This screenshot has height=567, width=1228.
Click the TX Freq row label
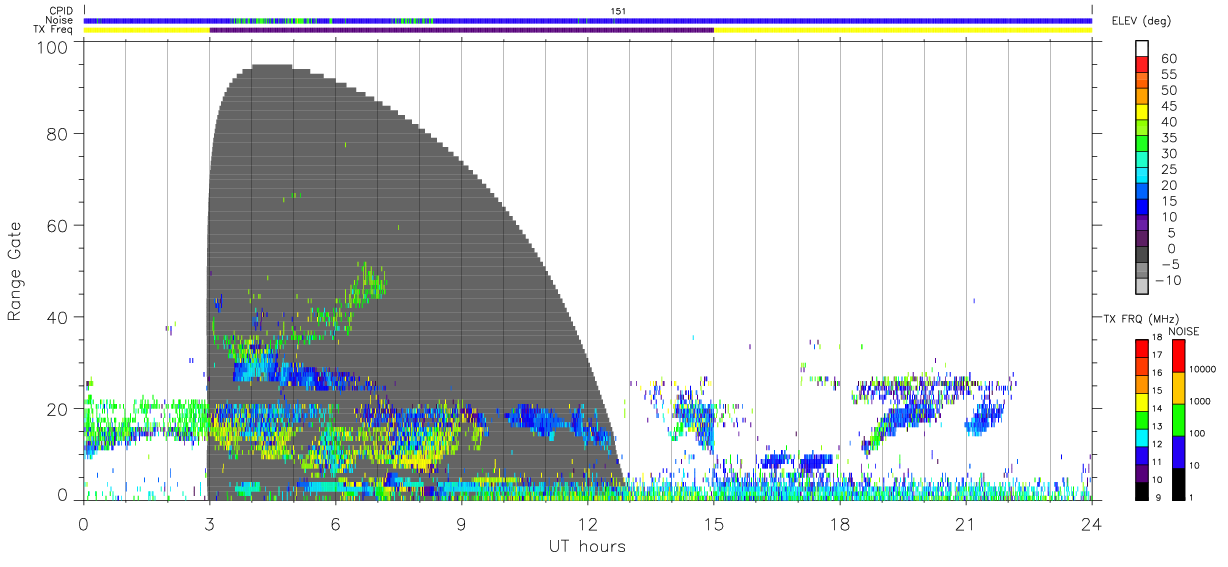53,29
